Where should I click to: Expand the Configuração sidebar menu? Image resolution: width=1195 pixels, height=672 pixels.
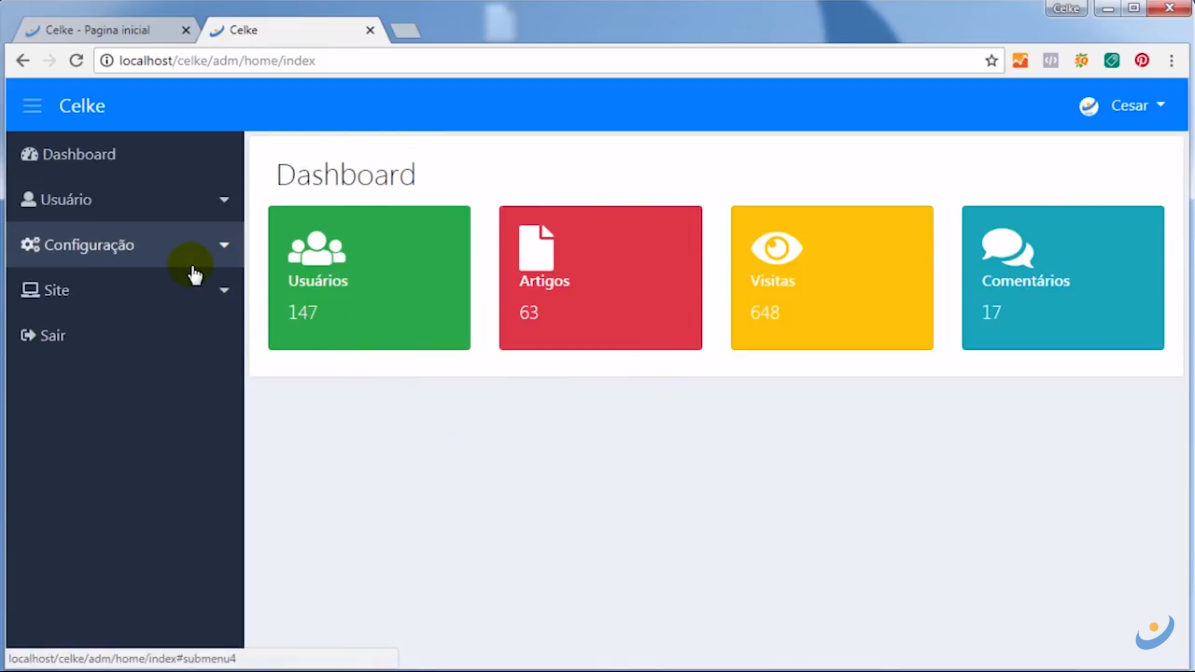pos(90,245)
